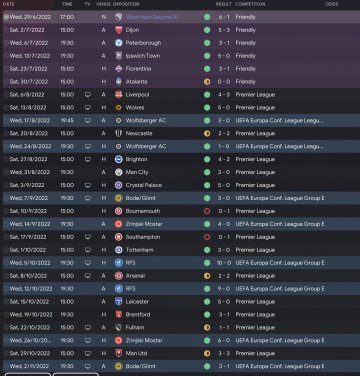Open the 10 - 0 result against RFS
Image resolution: width=360 pixels, height=376 pixels.
click(x=224, y=263)
